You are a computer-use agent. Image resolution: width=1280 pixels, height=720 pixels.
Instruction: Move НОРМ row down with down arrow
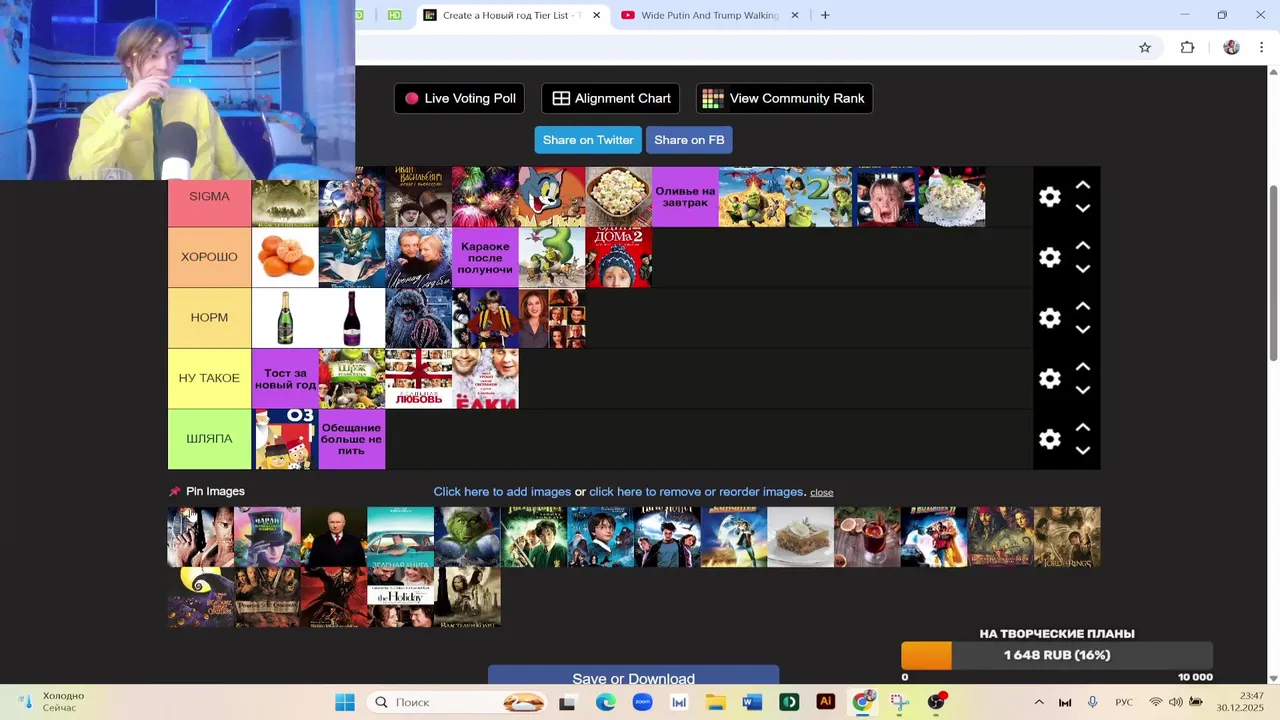pyautogui.click(x=1082, y=329)
